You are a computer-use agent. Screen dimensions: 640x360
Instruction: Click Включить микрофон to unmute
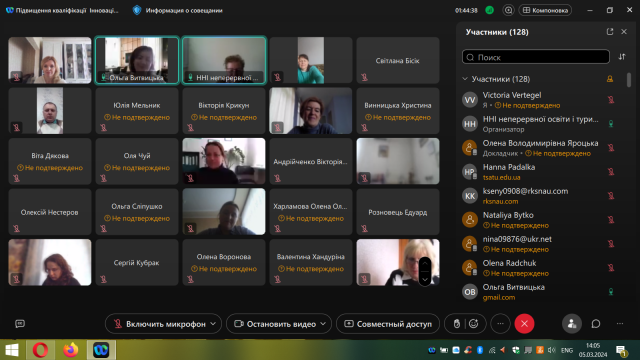pyautogui.click(x=159, y=324)
